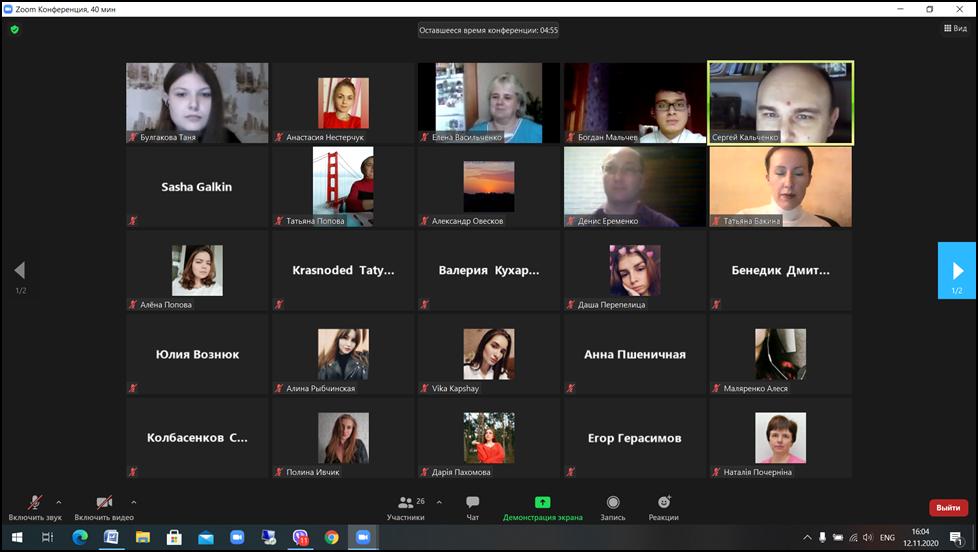Expand audio options arrow beside microphone
Image resolution: width=978 pixels, height=552 pixels.
click(x=59, y=502)
